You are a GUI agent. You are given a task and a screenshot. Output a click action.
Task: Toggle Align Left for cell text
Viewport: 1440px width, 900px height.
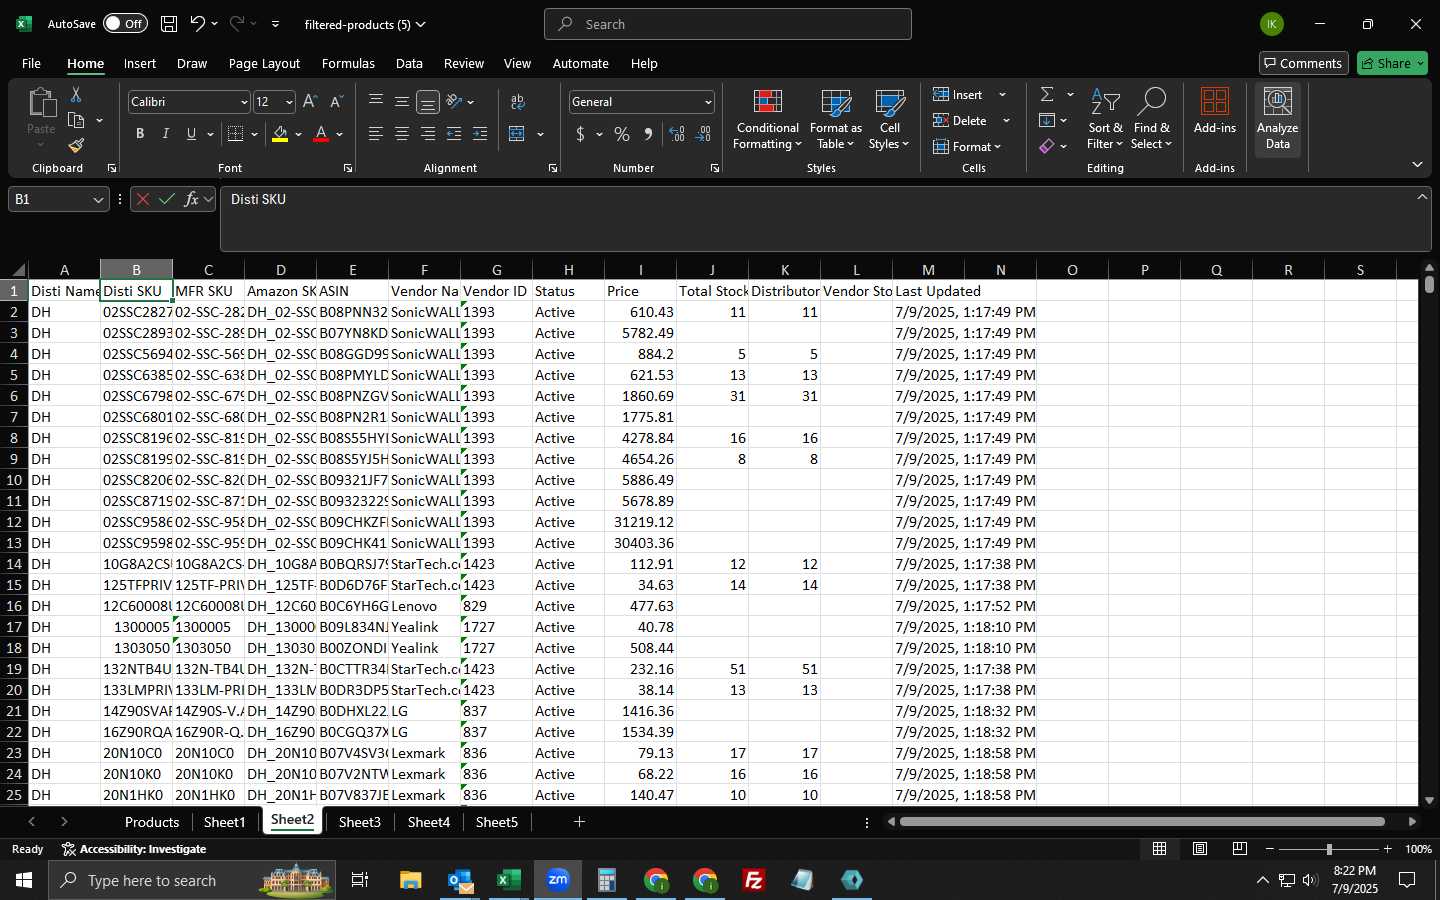[x=376, y=134]
